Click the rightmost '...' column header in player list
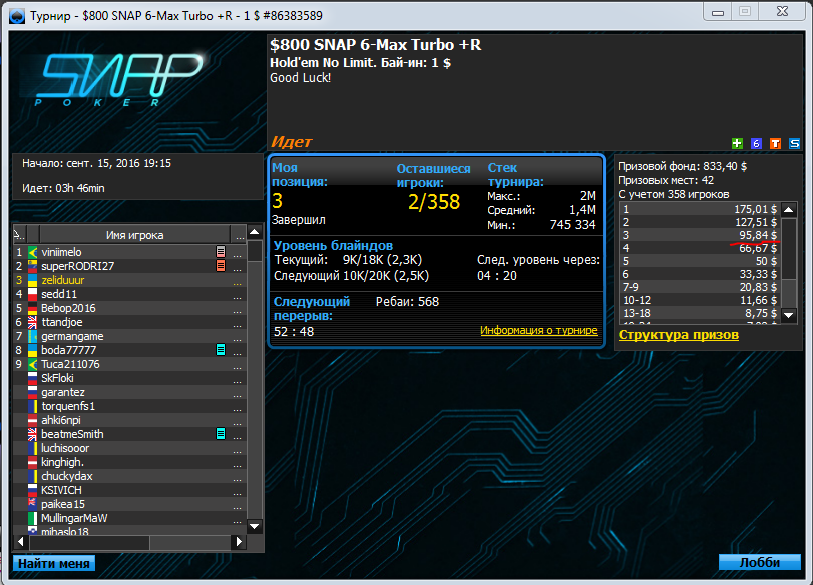This screenshot has width=813, height=585. (x=239, y=235)
